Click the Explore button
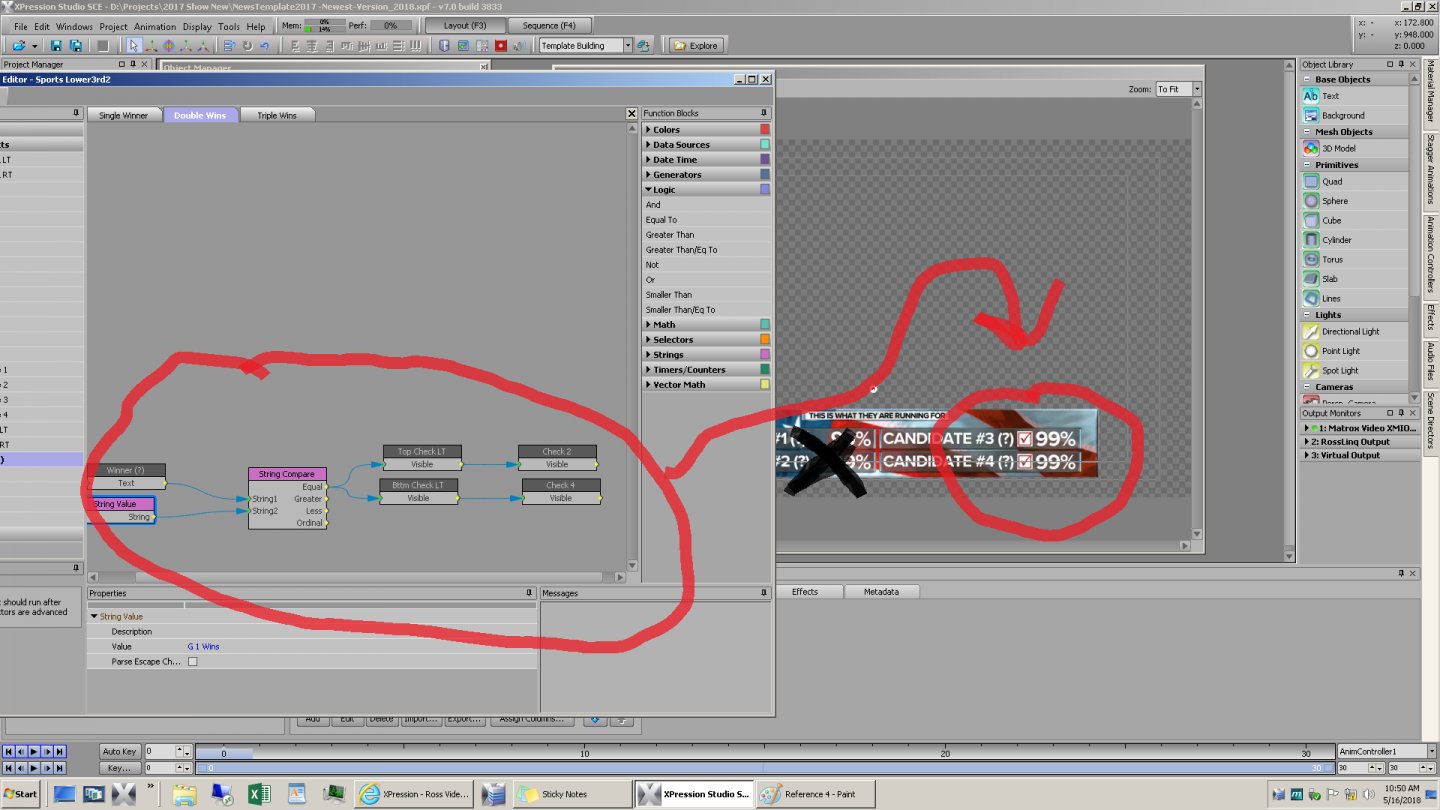1440x810 pixels. (x=697, y=45)
